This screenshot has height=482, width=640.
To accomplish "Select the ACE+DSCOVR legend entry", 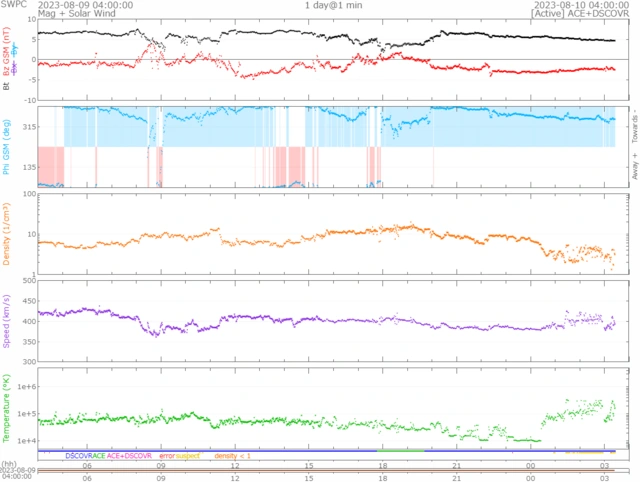I will [x=130, y=455].
